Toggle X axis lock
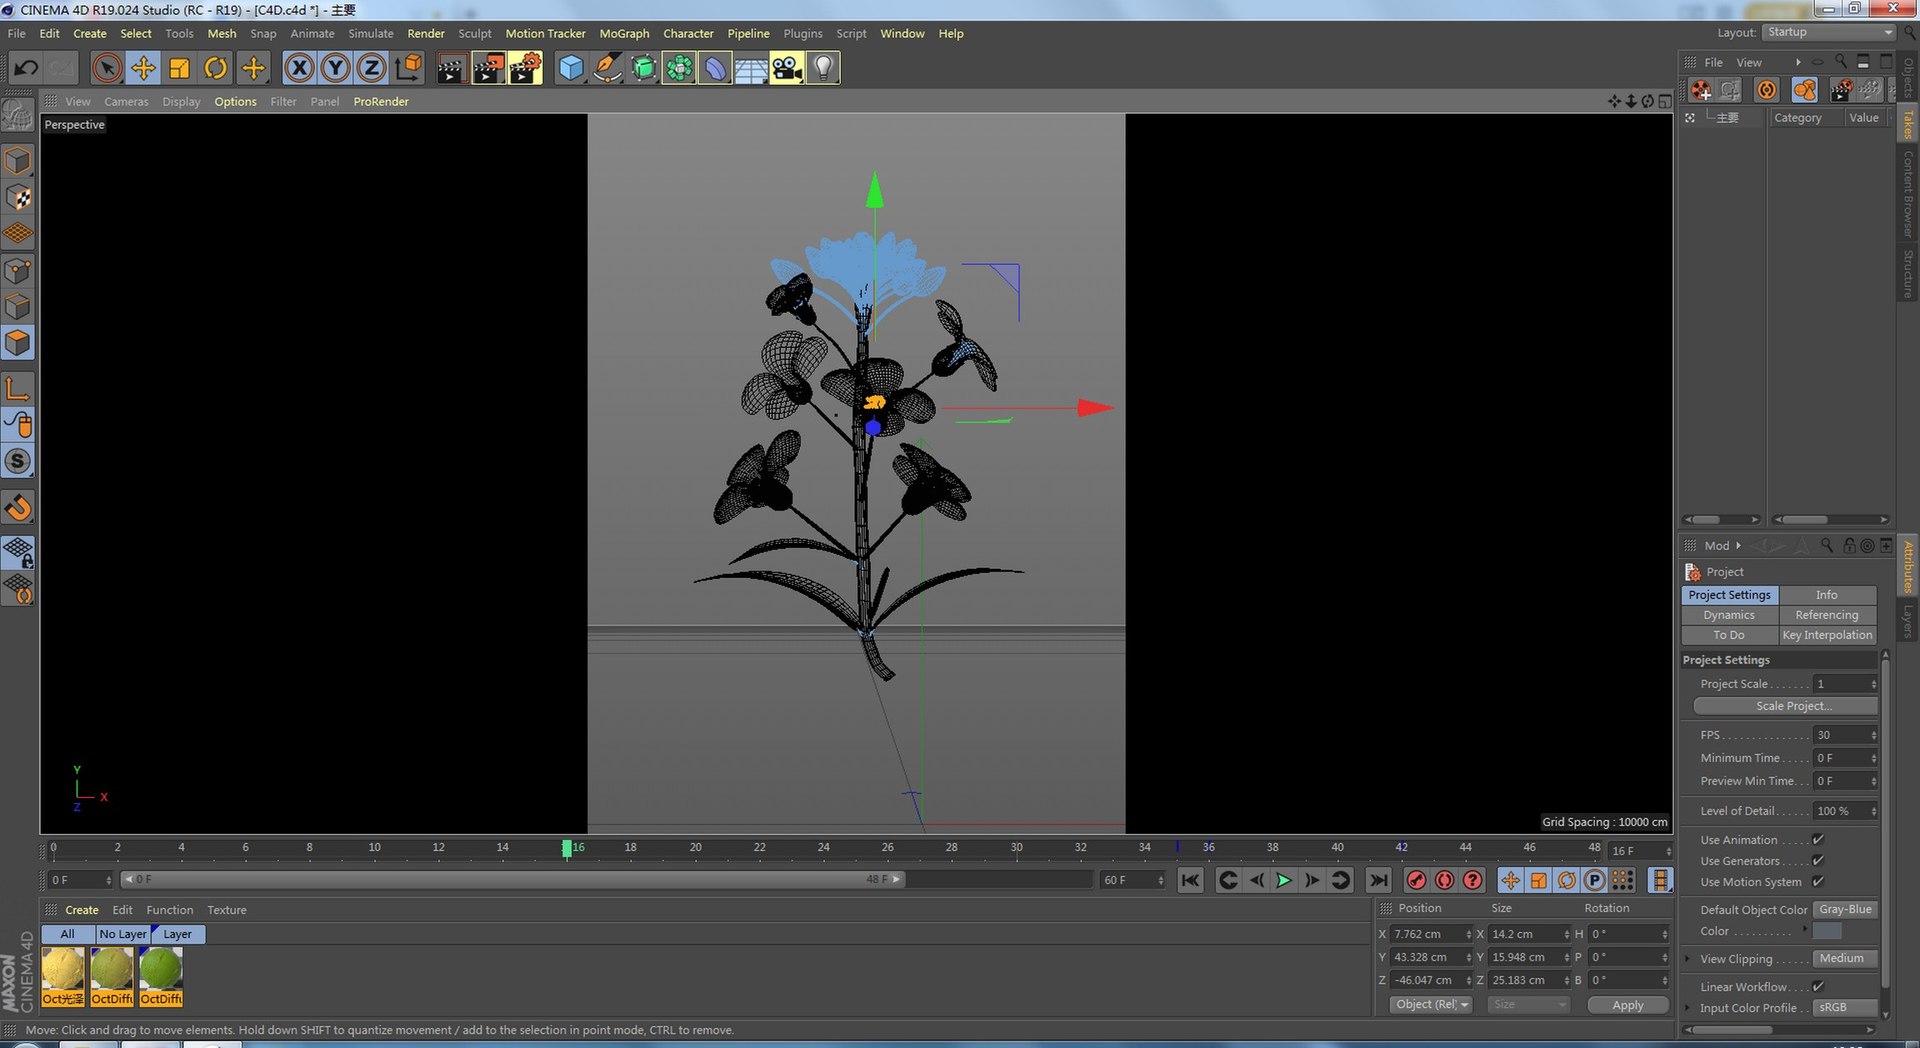The width and height of the screenshot is (1920, 1048). pos(298,68)
